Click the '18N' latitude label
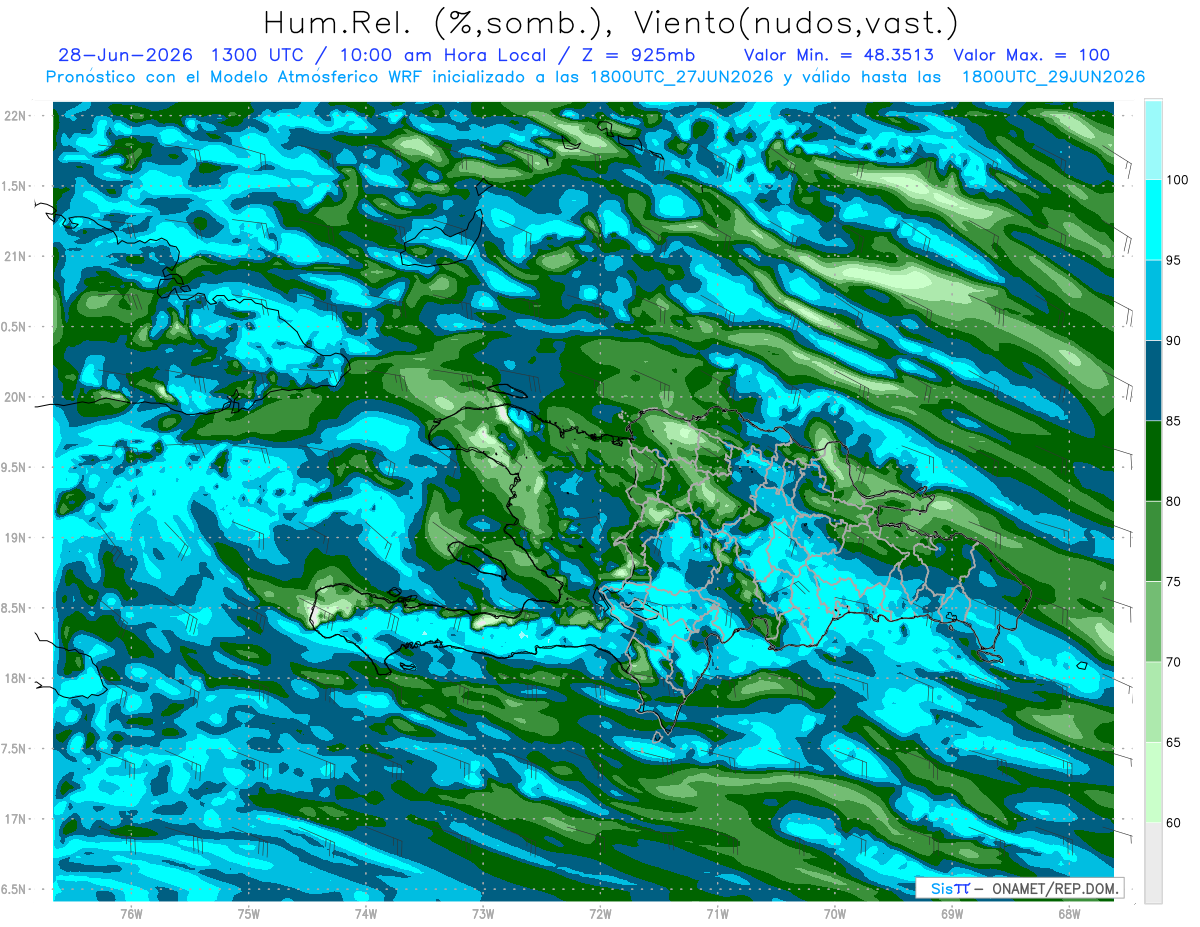Viewport: 1200px width, 927px height. click(17, 678)
